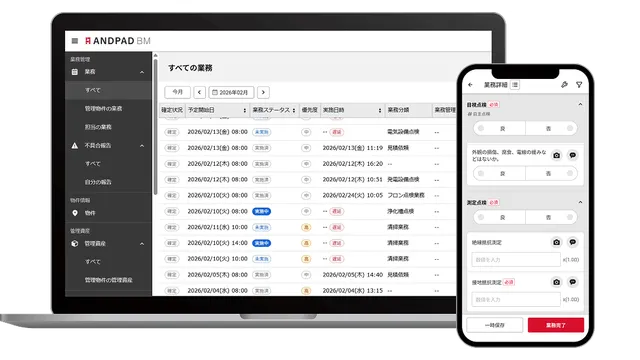The height and width of the screenshot is (360, 640).
Task: Click the date 2026/02/04(水) 08:00
Action: [218, 291]
